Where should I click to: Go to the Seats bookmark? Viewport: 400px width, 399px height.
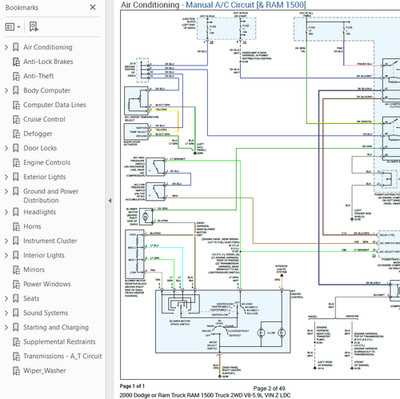pos(31,298)
